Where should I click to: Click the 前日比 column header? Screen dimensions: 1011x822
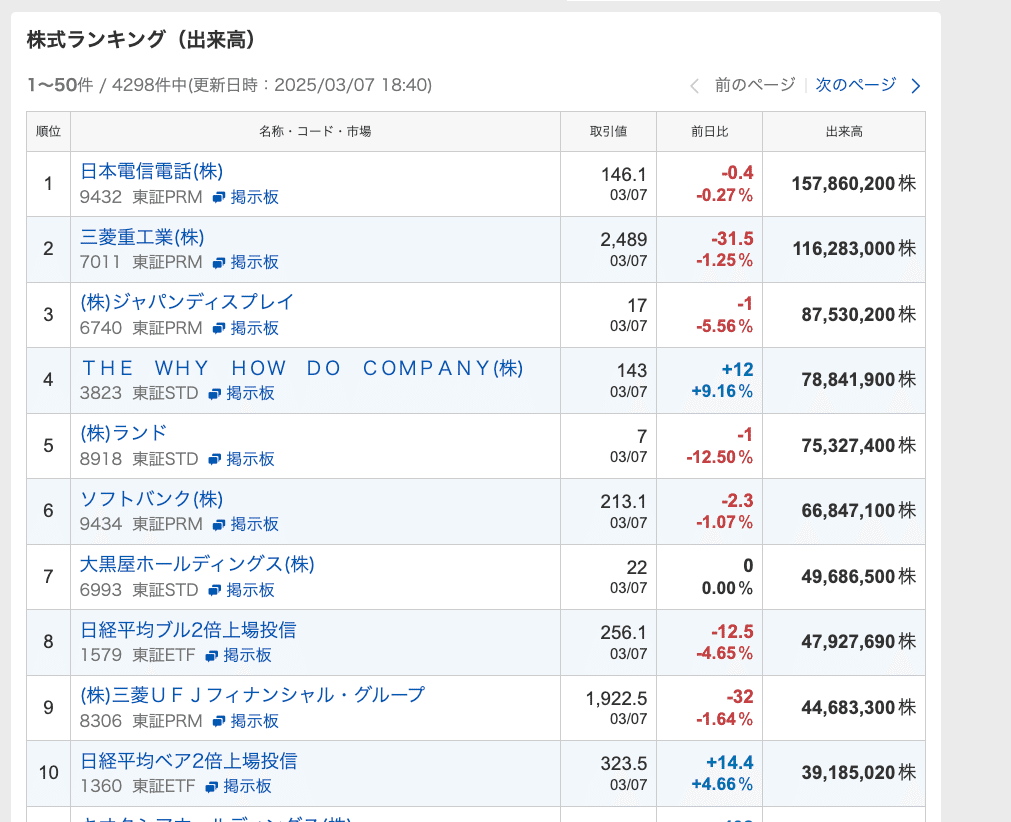(x=708, y=132)
